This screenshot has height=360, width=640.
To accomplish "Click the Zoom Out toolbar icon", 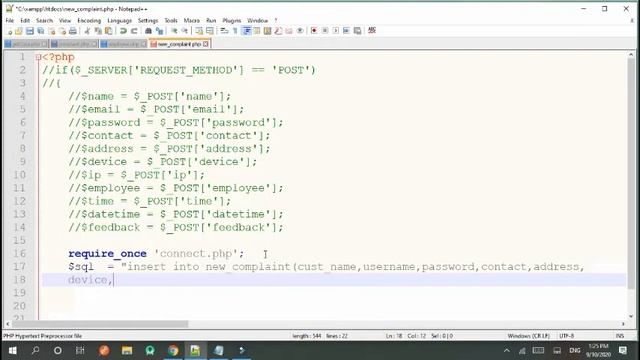I will pos(185,31).
